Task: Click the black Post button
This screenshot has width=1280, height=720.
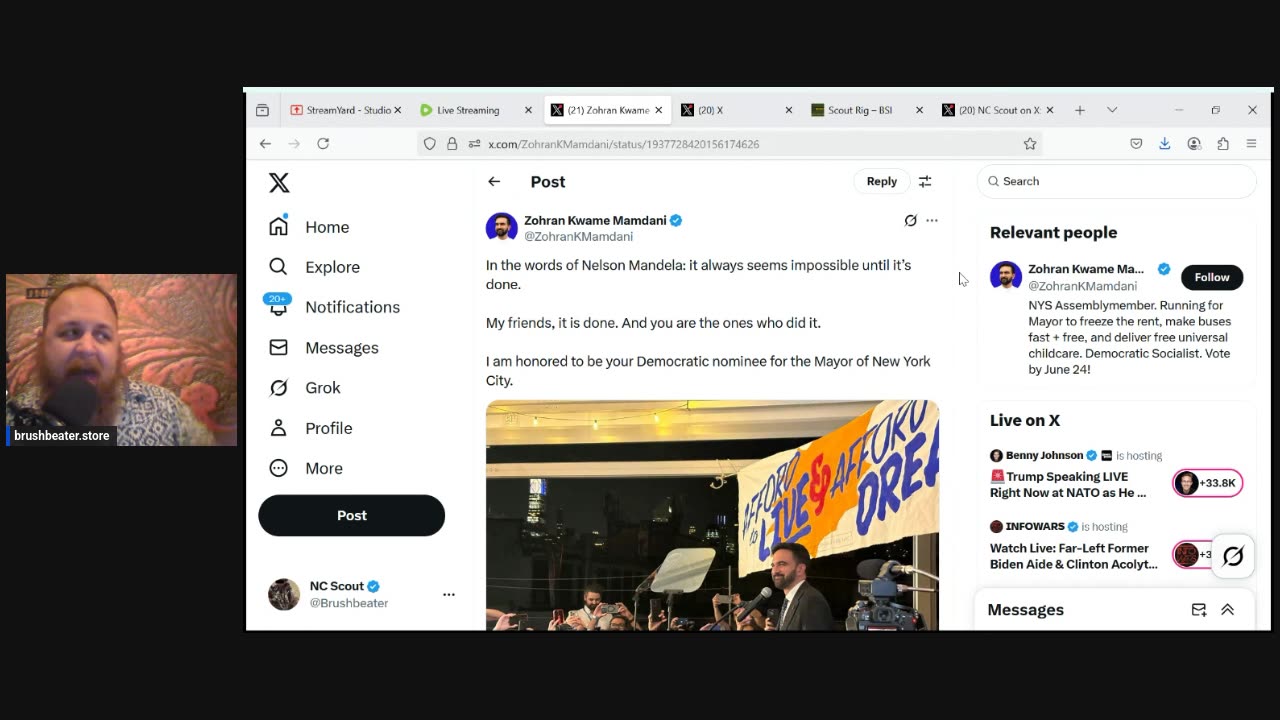Action: pos(351,515)
